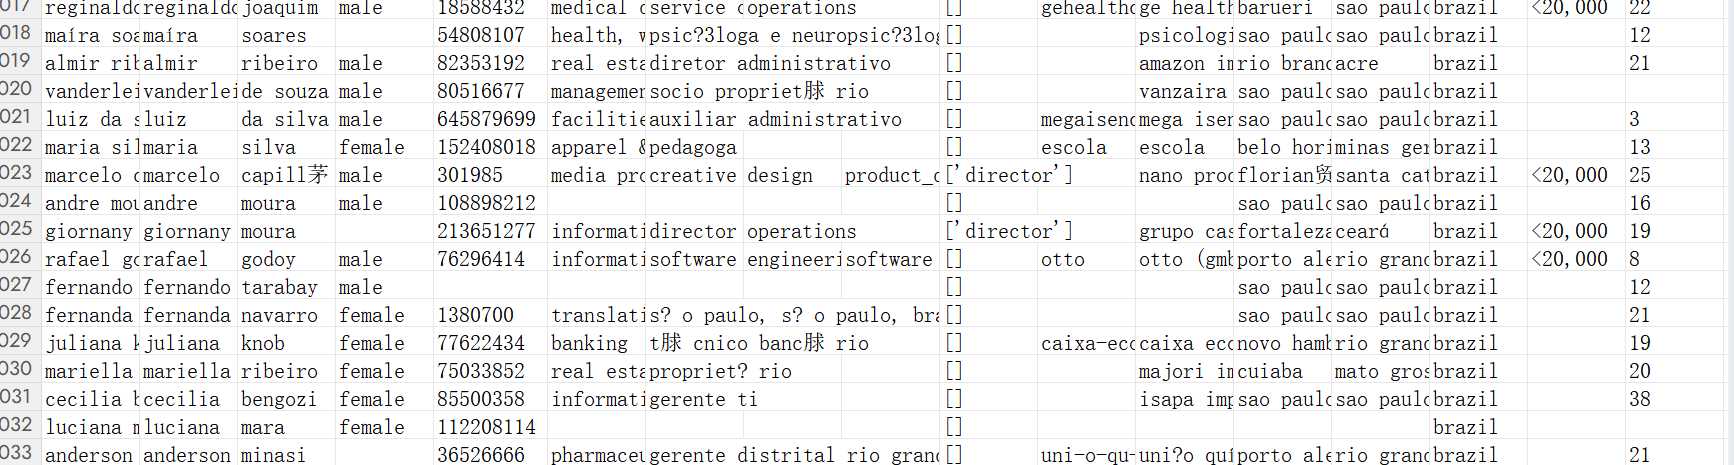Select row header 1030
Image resolution: width=1734 pixels, height=465 pixels.
point(18,370)
